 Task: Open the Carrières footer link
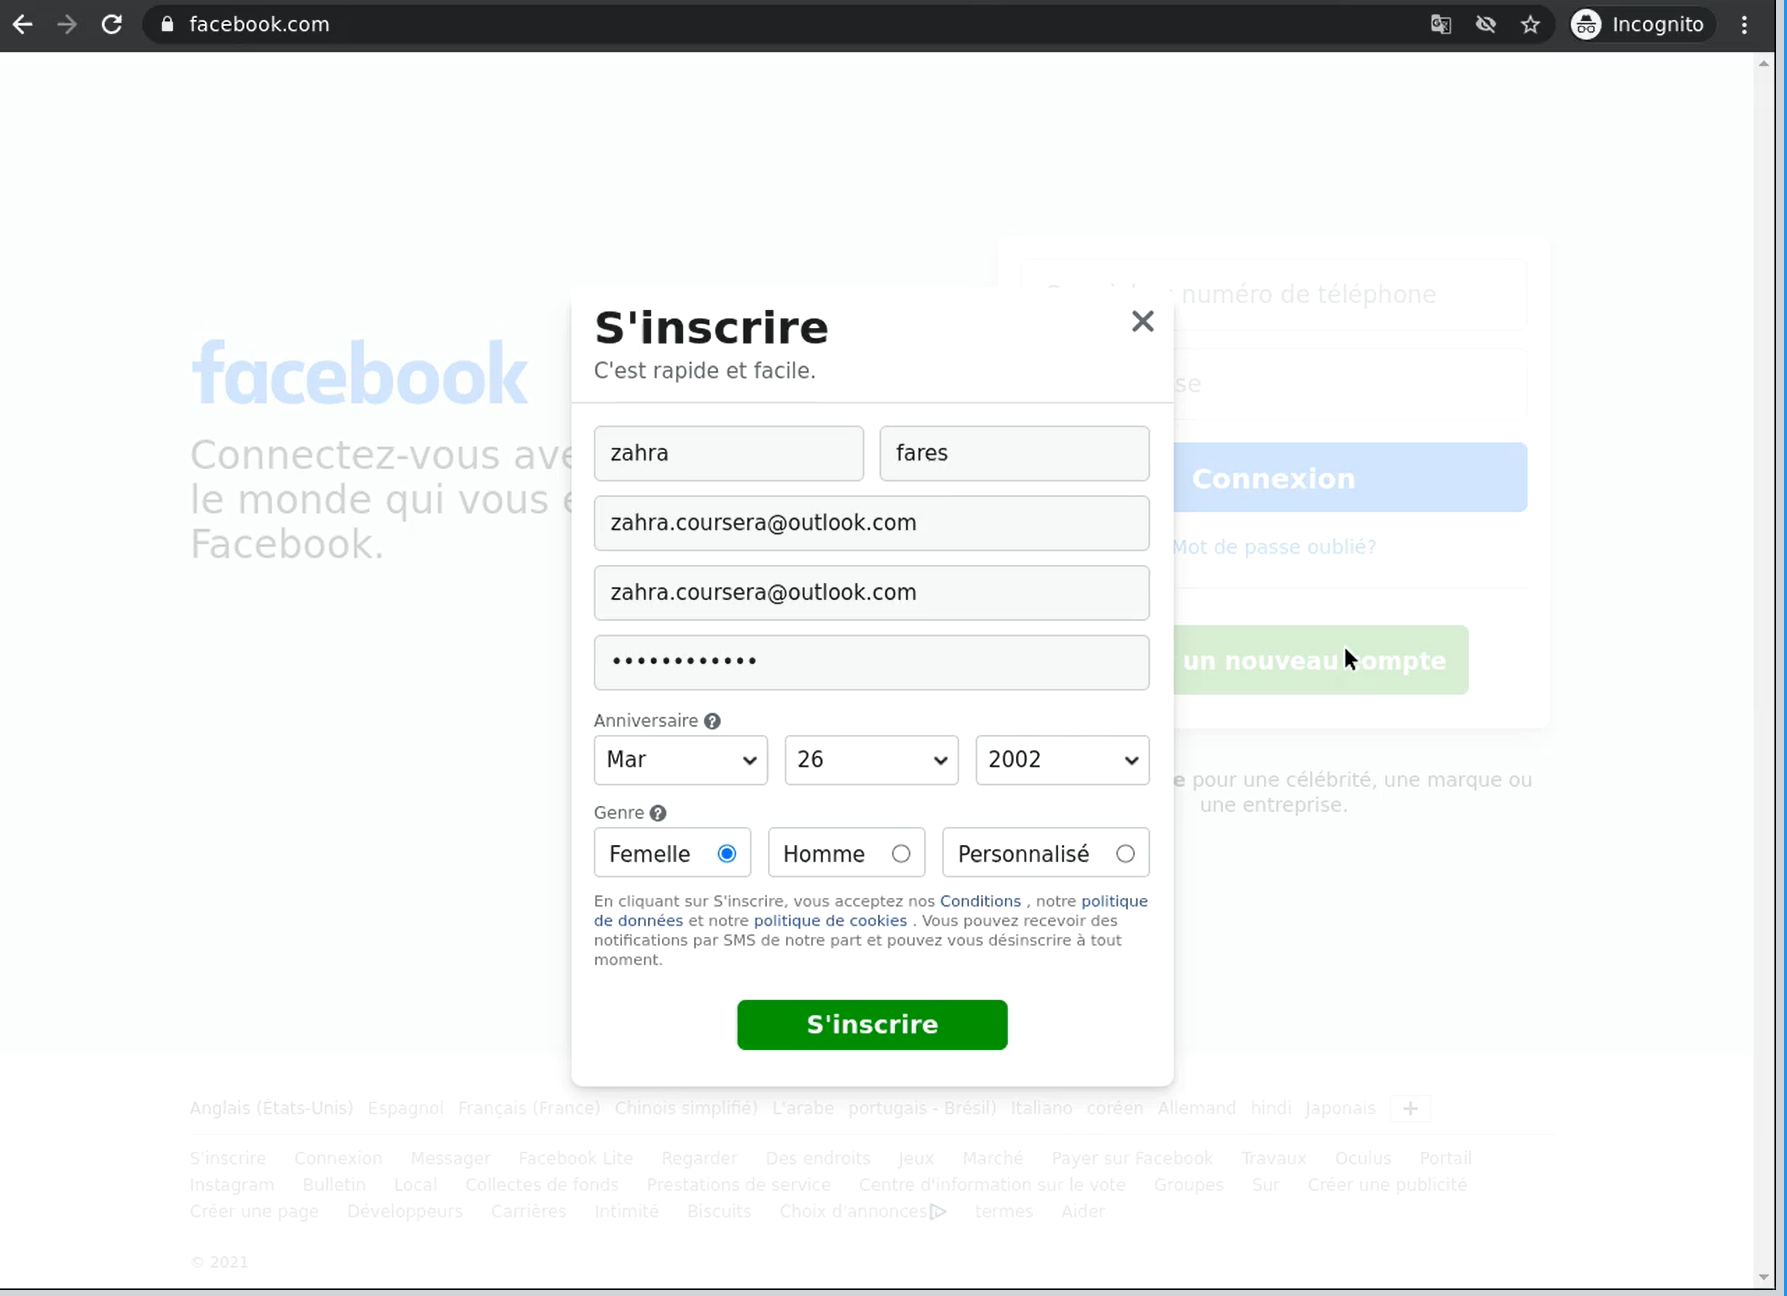pos(528,1211)
